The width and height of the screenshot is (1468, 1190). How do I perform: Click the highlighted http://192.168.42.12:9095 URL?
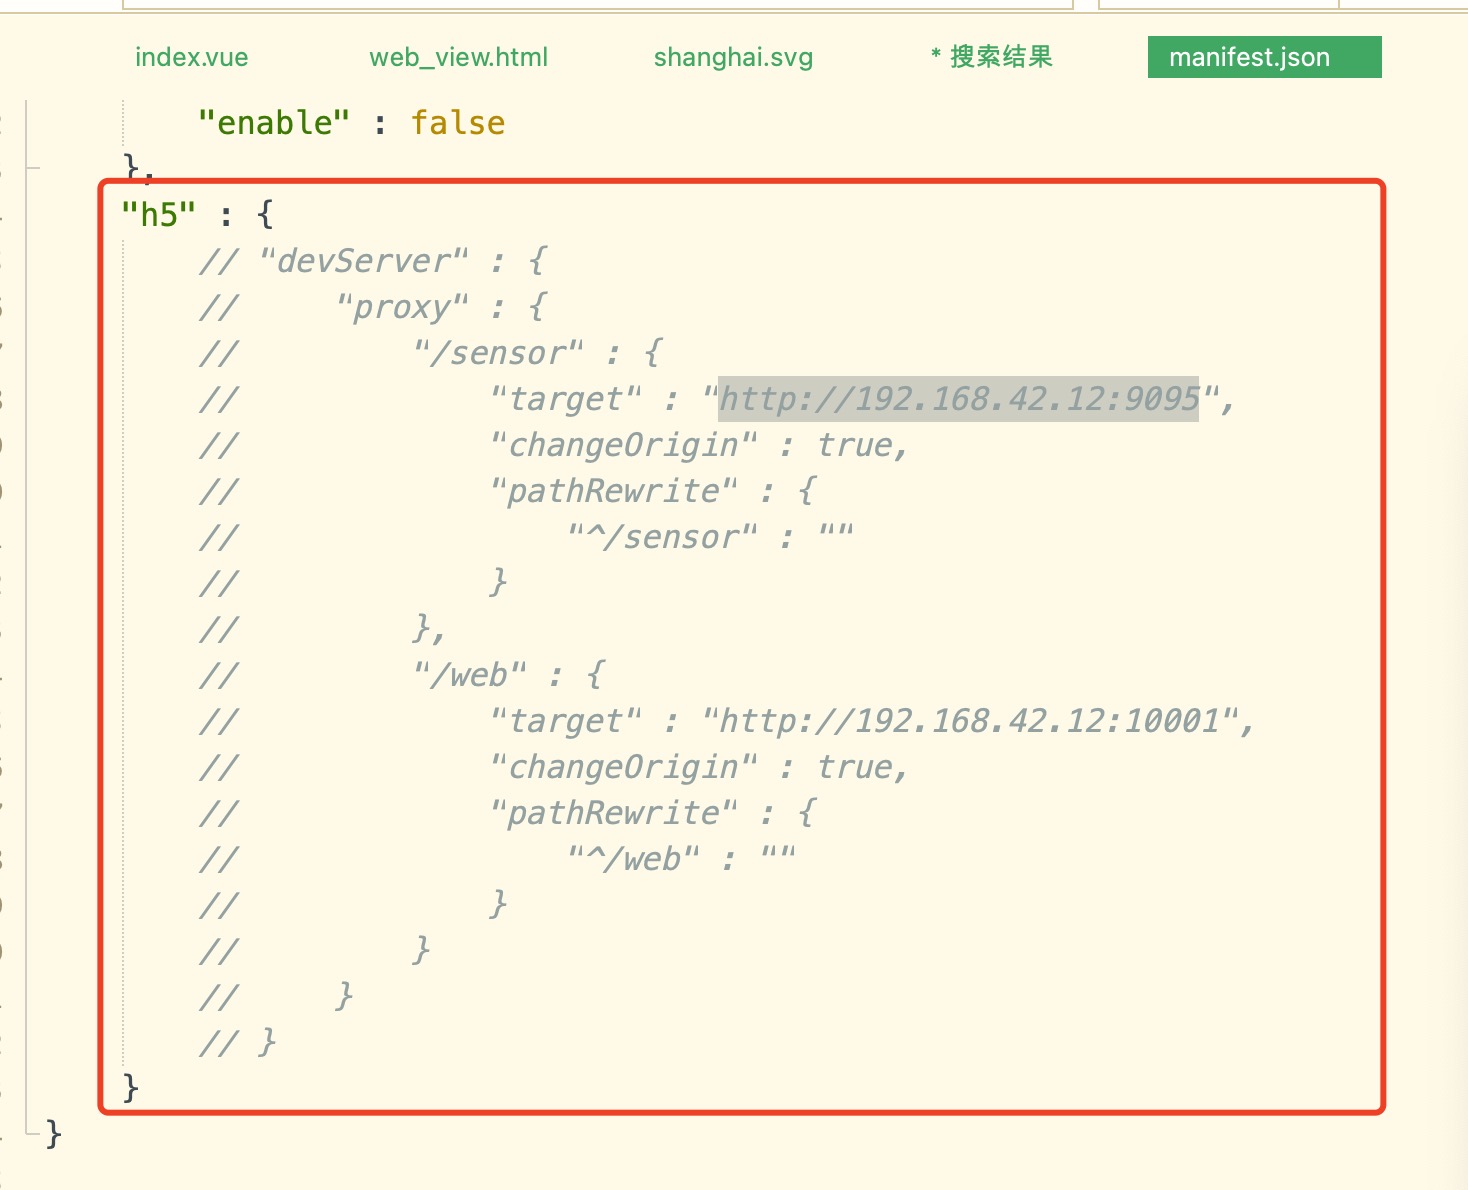(957, 398)
